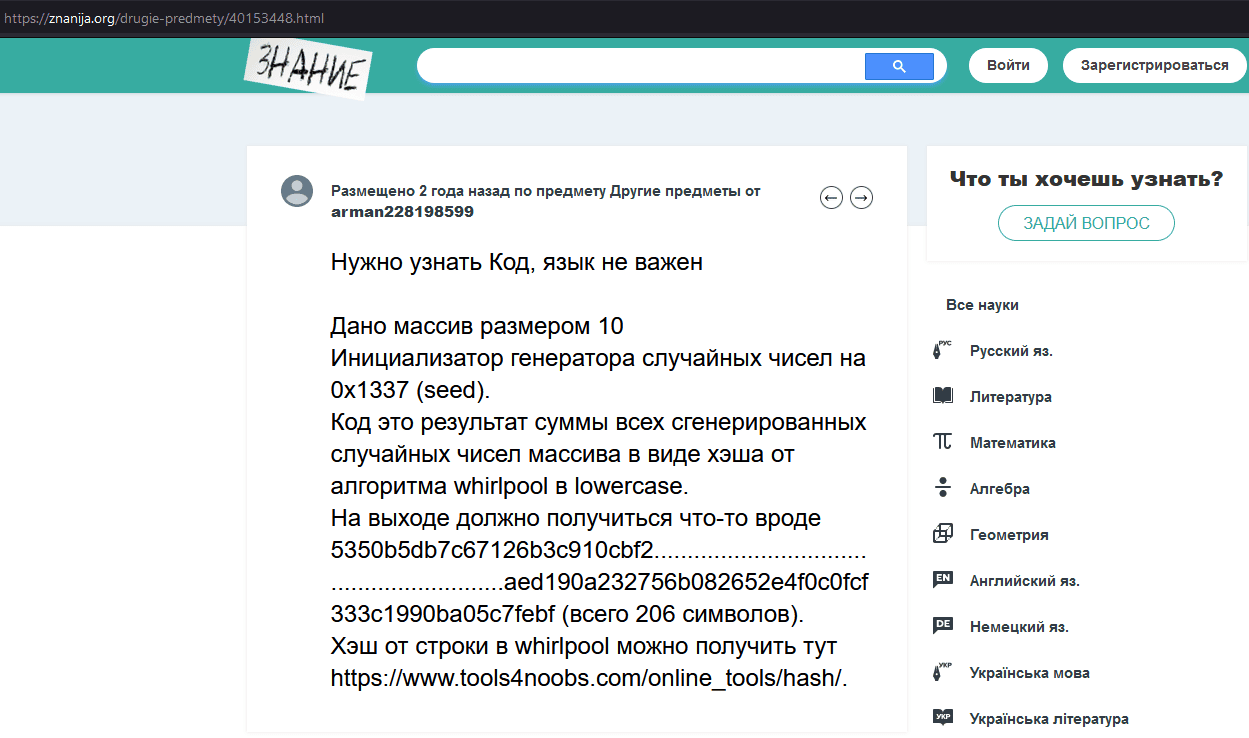Click the Английский яз. EN icon
Image resolution: width=1249 pixels, height=738 pixels.
(942, 580)
